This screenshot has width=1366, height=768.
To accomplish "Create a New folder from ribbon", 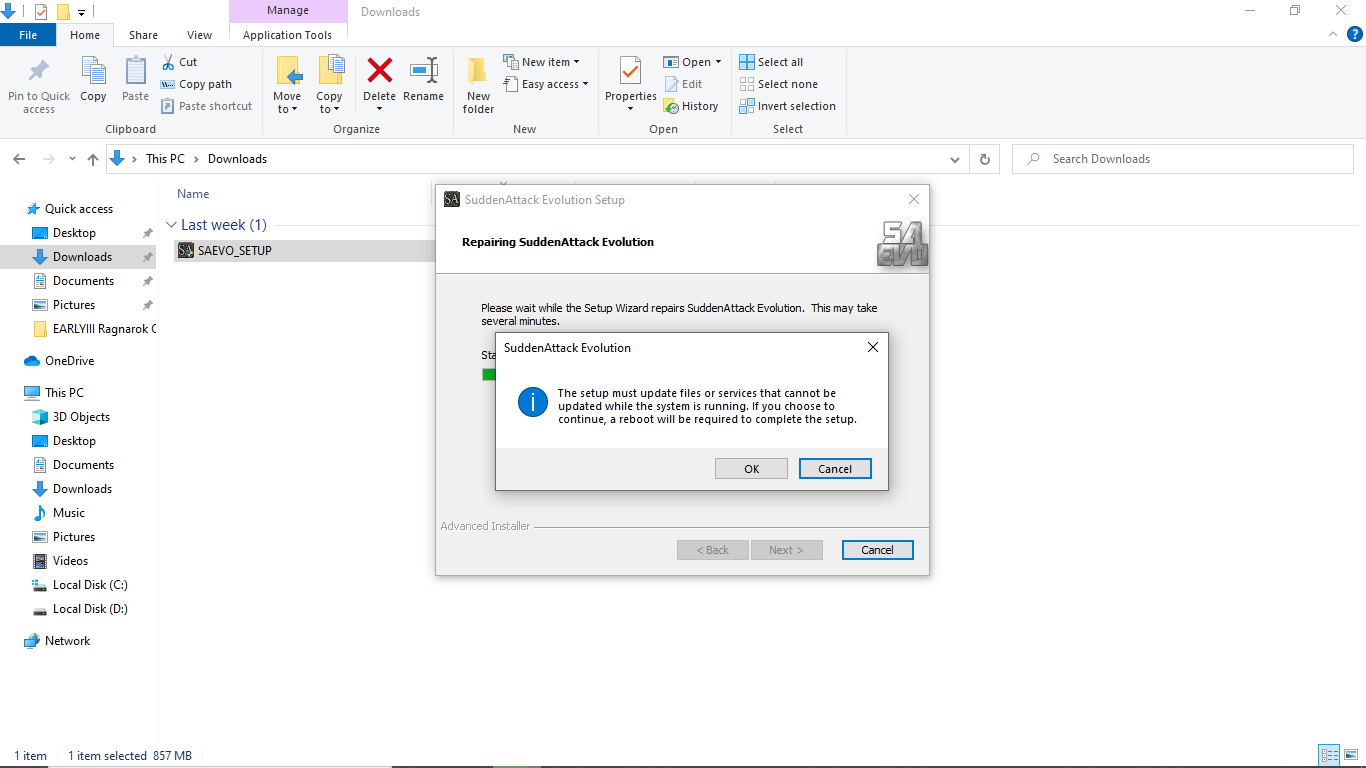I will [478, 84].
